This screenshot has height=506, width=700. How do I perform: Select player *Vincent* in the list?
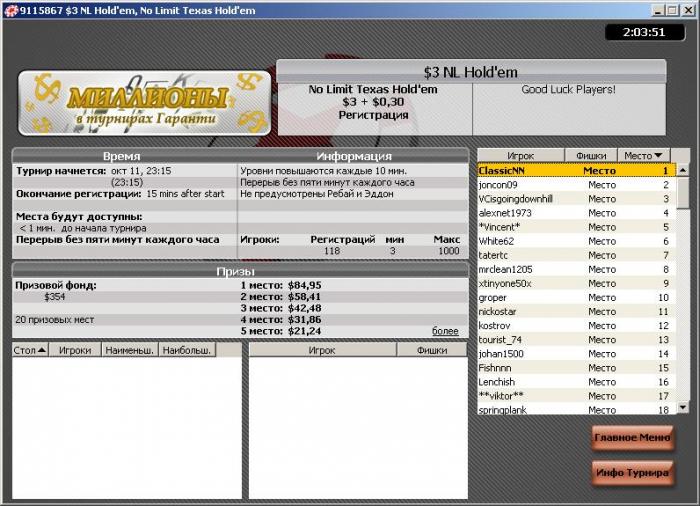pos(576,227)
